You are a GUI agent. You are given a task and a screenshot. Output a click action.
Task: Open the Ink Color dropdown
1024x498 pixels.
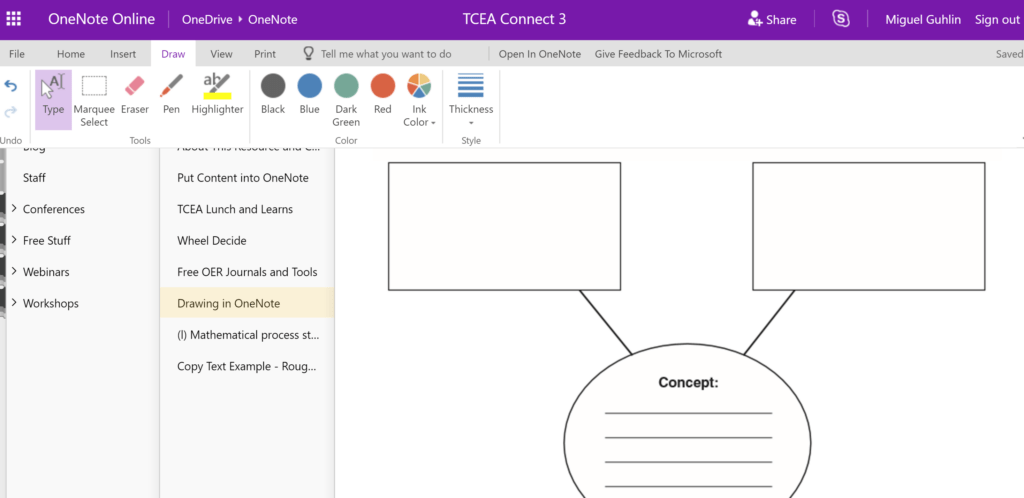[x=419, y=100]
